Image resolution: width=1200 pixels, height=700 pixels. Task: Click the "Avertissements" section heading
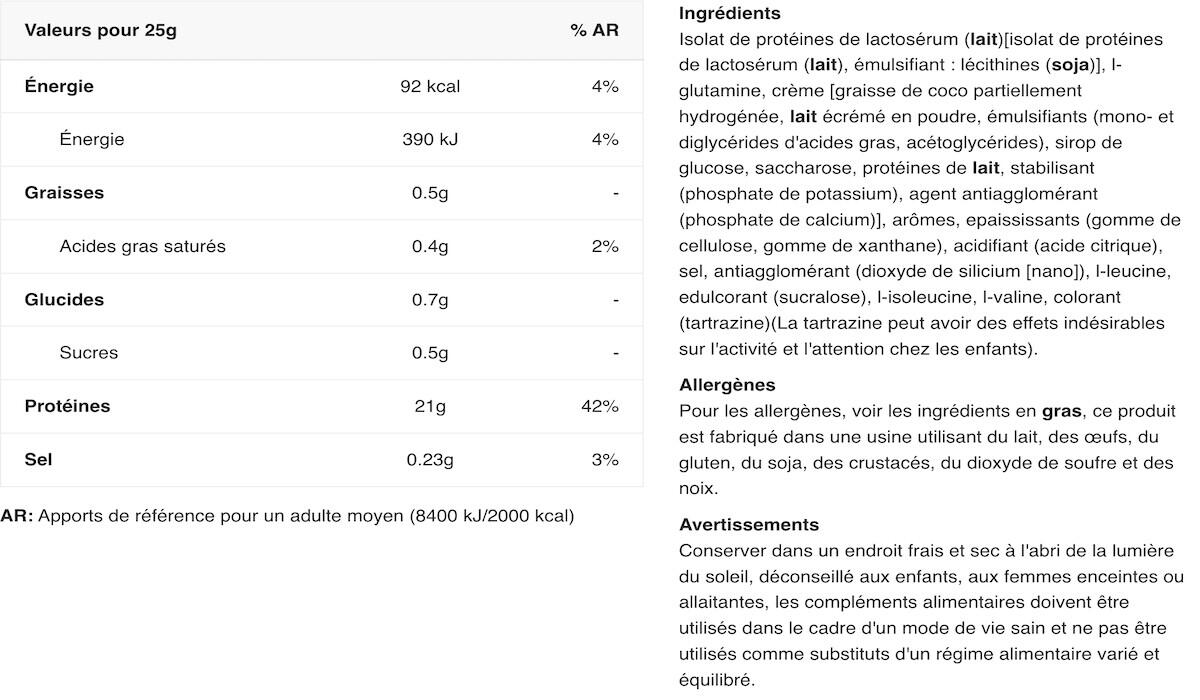(748, 525)
